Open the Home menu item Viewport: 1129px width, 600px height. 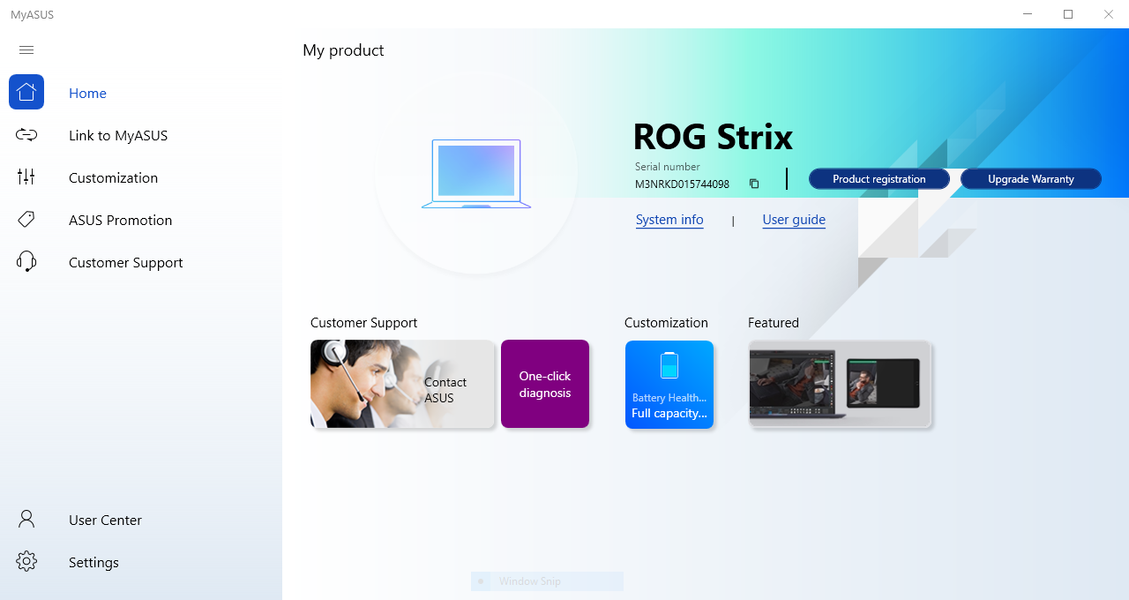point(88,93)
